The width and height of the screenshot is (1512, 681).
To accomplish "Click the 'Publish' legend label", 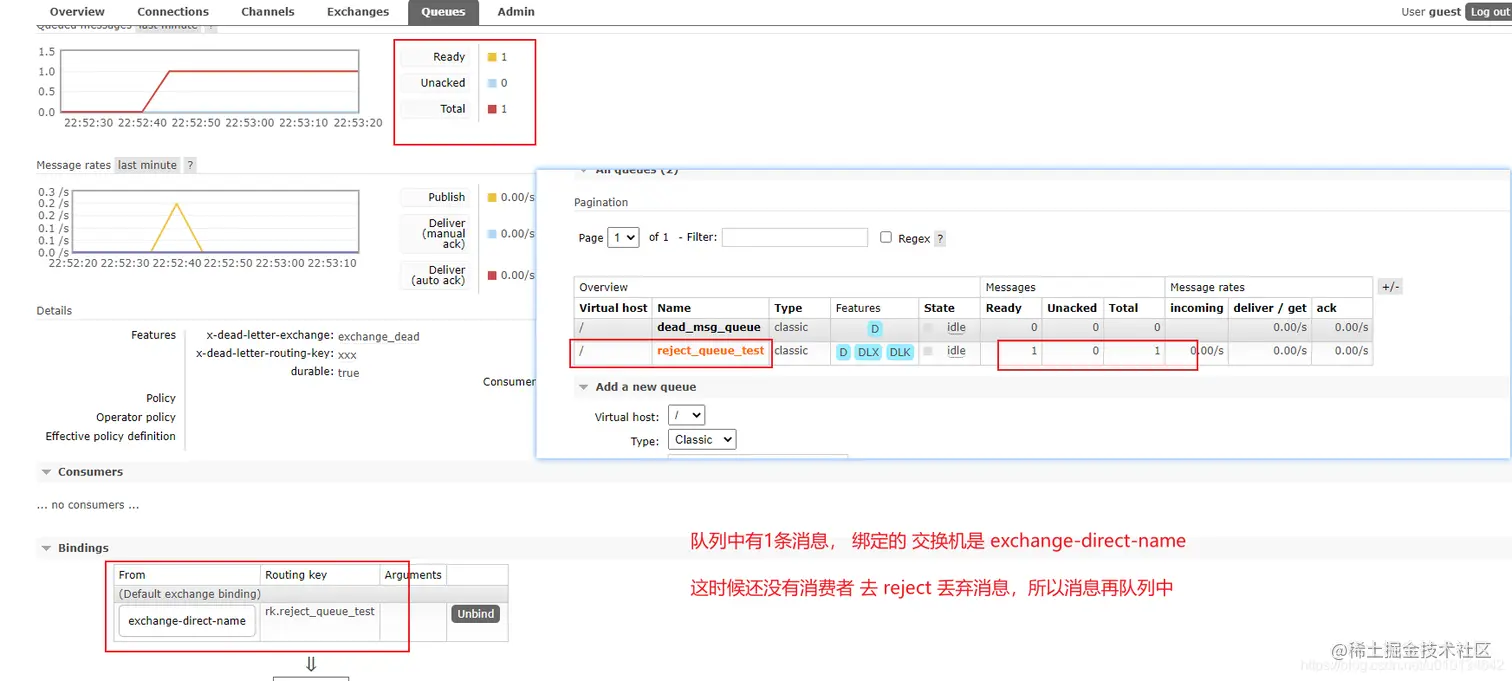I will coord(447,197).
